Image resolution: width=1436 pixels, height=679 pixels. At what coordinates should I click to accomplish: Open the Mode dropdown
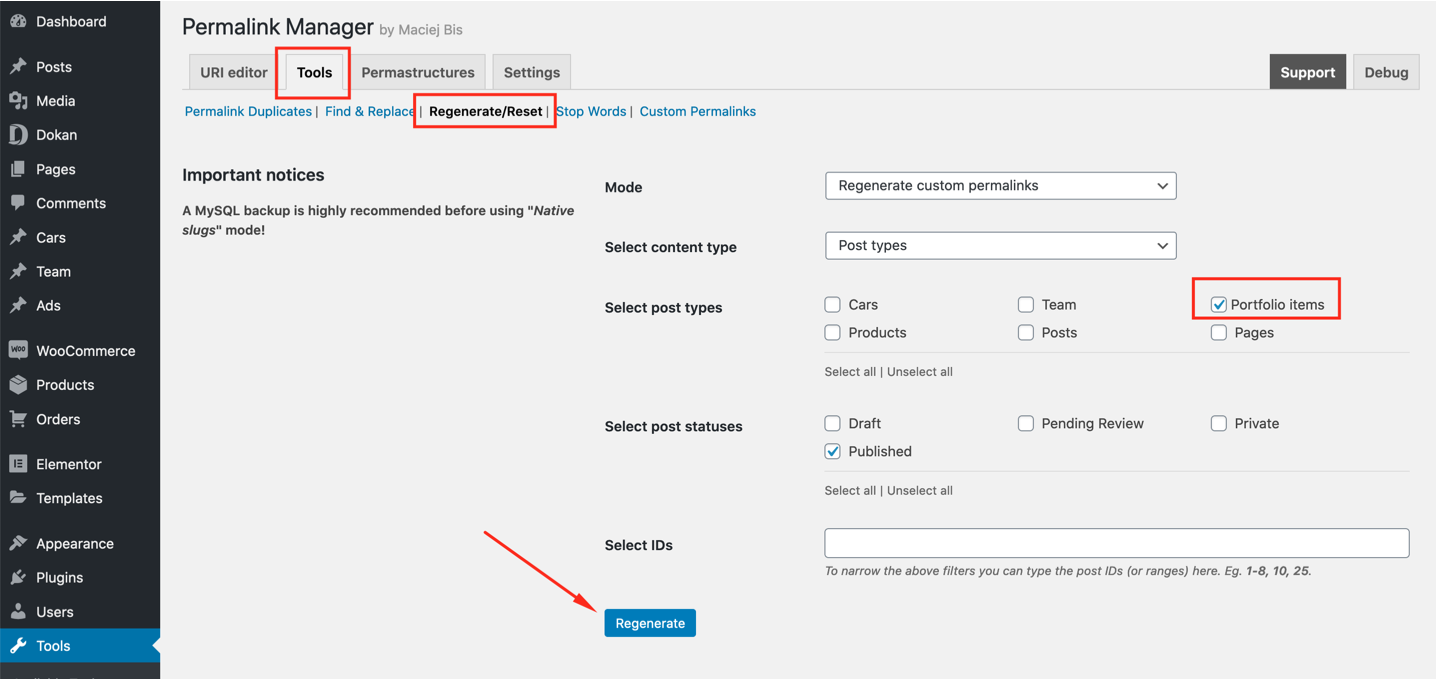tap(1000, 186)
